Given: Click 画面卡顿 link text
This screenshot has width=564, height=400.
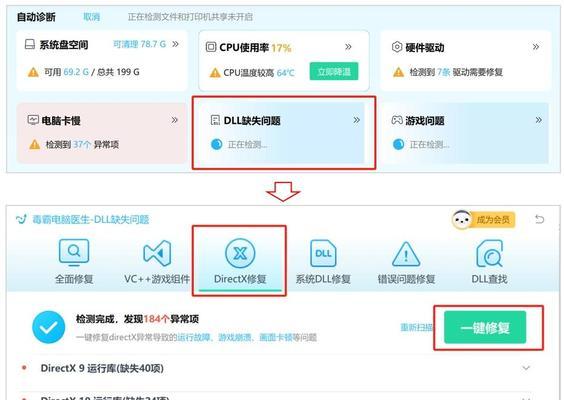Looking at the screenshot, I should coord(276,337).
